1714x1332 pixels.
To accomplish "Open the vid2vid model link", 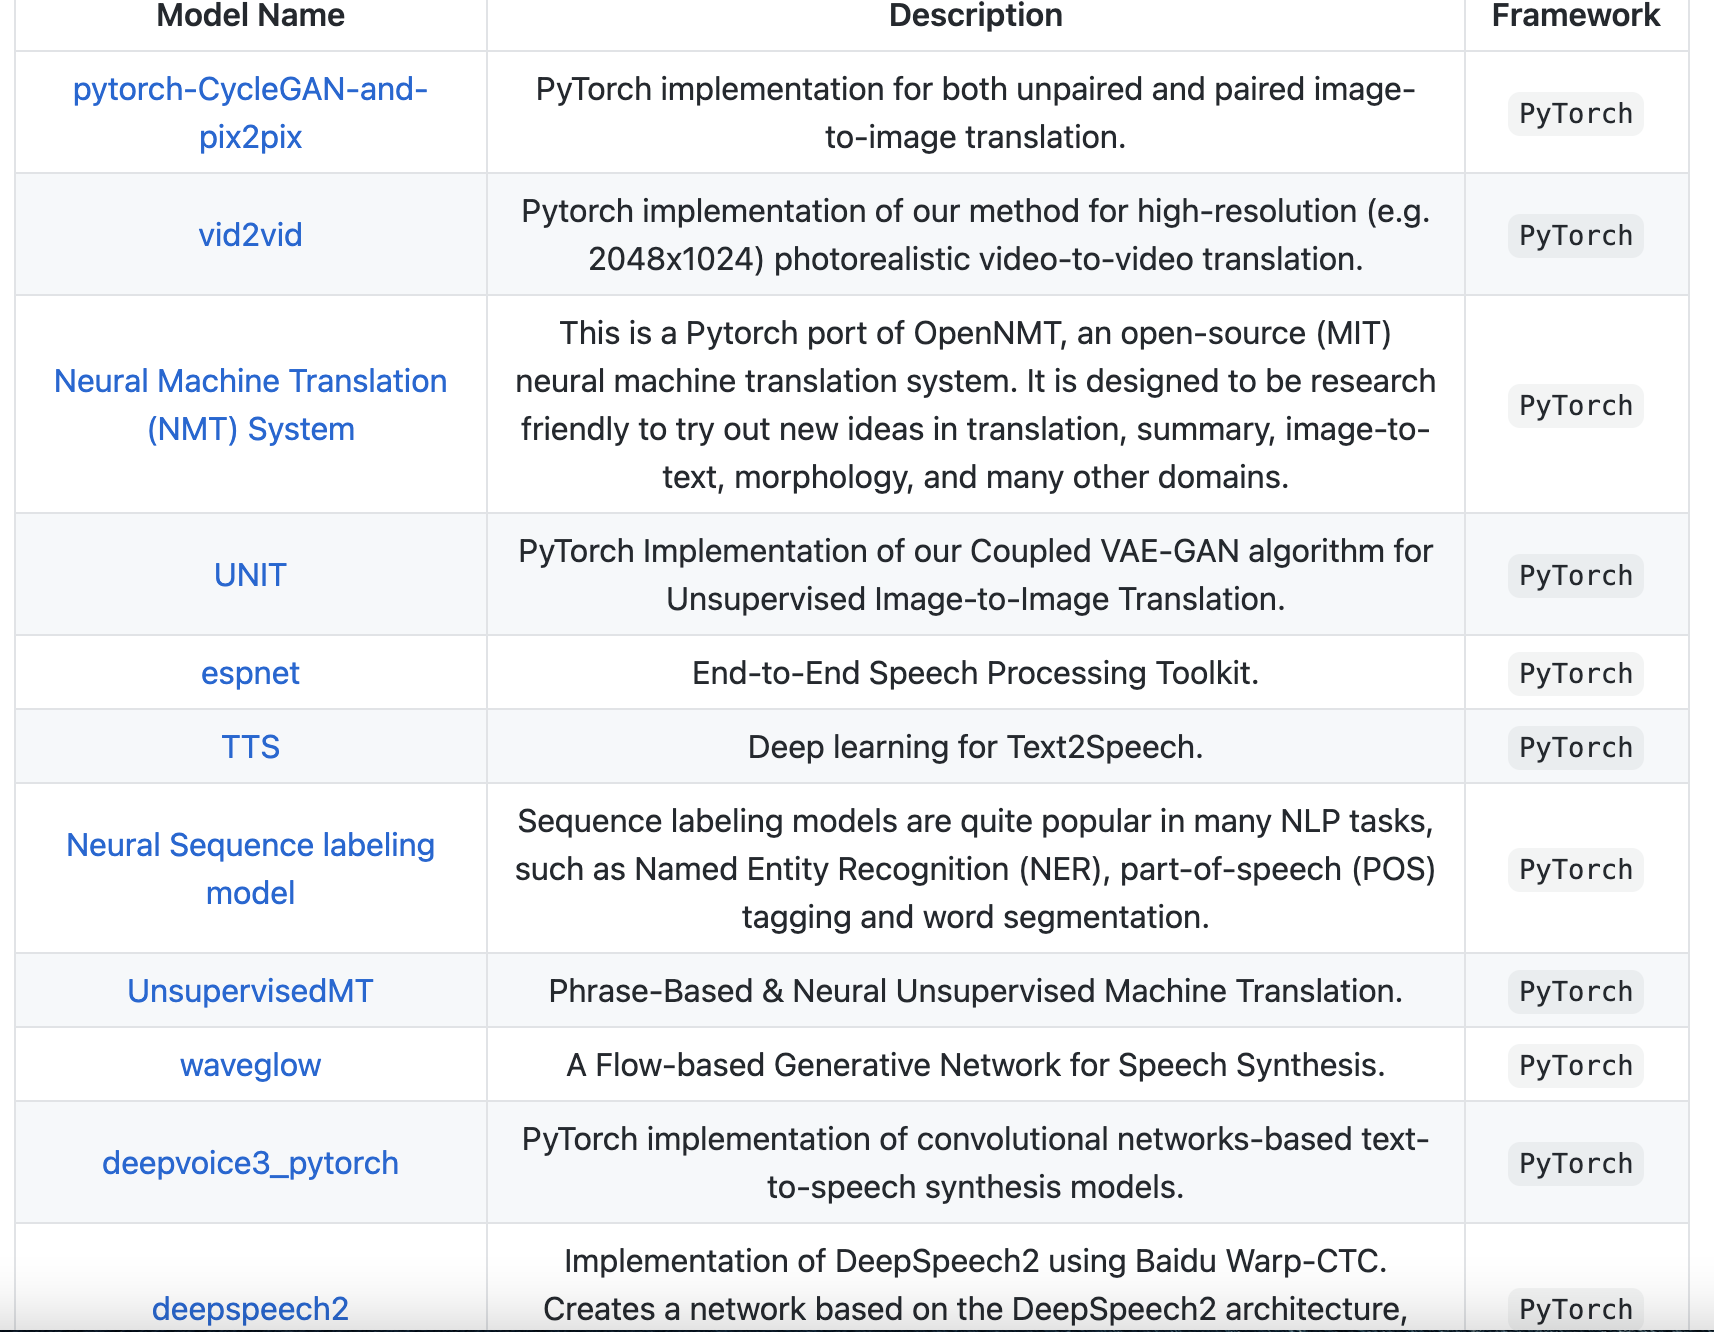I will (x=250, y=235).
